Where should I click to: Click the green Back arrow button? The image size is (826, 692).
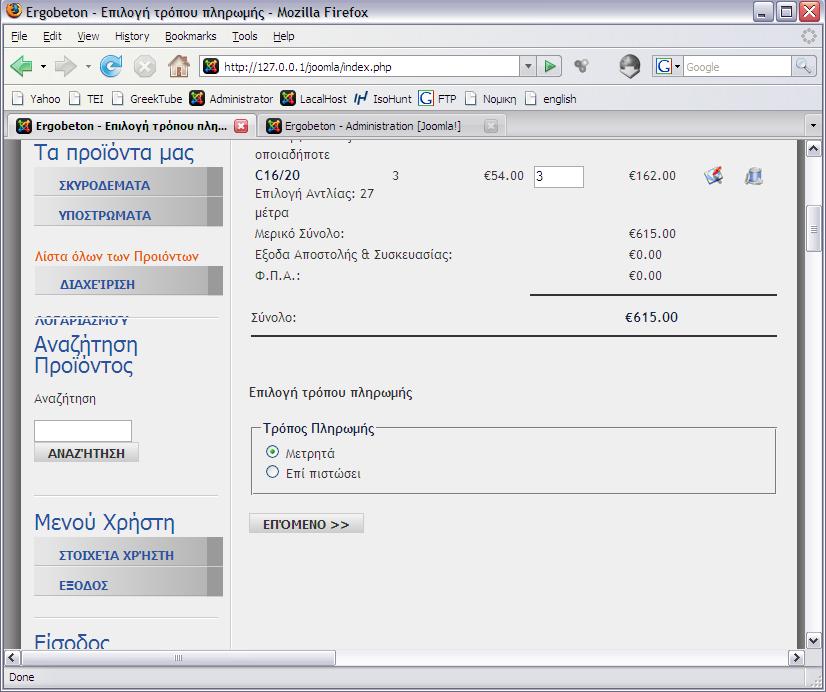[x=22, y=67]
